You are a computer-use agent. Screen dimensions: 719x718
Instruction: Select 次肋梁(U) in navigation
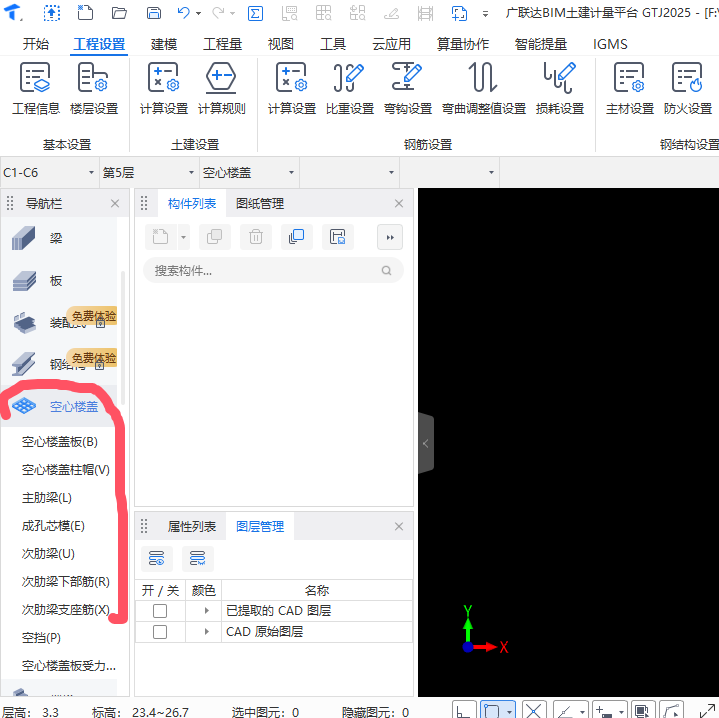coord(48,553)
